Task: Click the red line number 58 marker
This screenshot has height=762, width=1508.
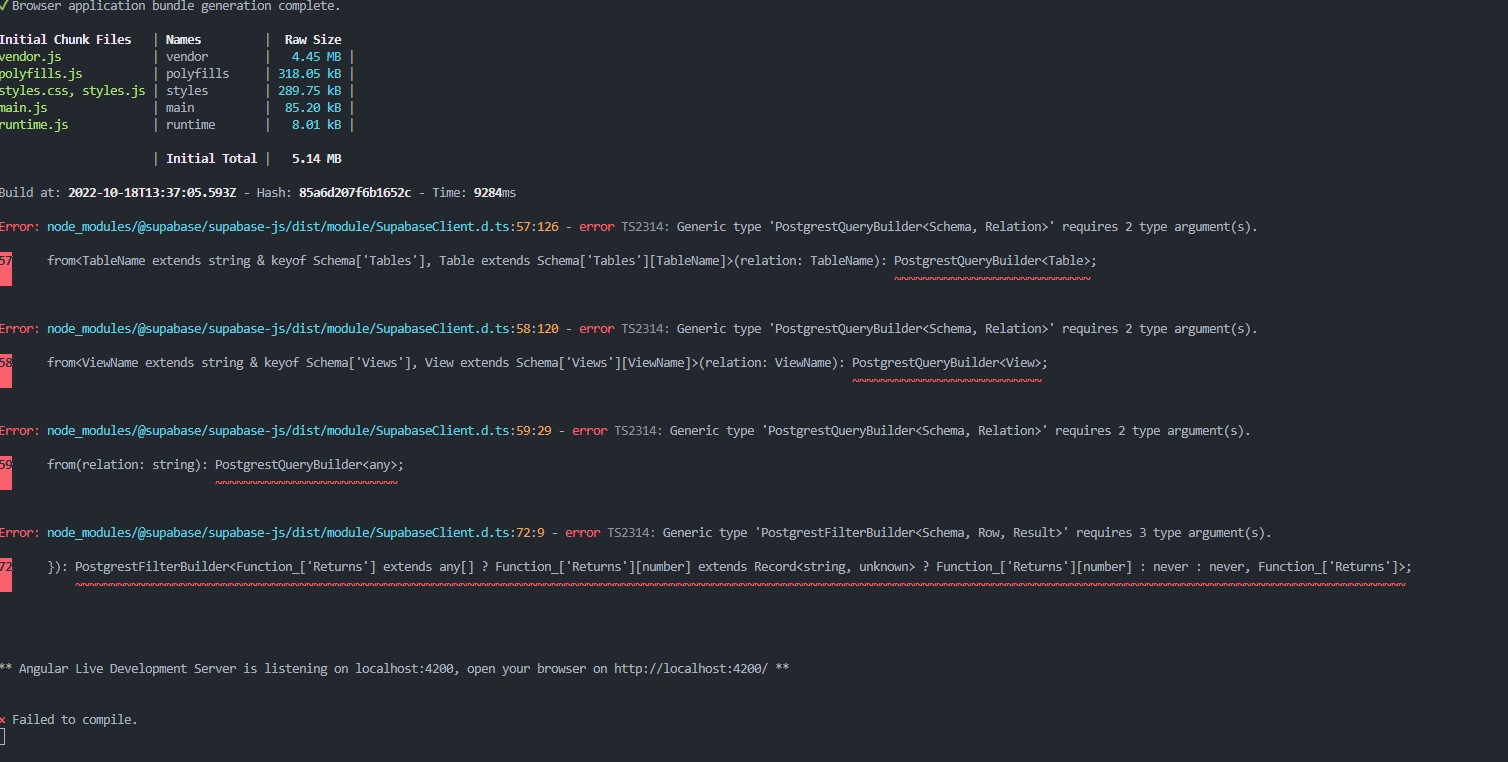Action: coord(6,369)
